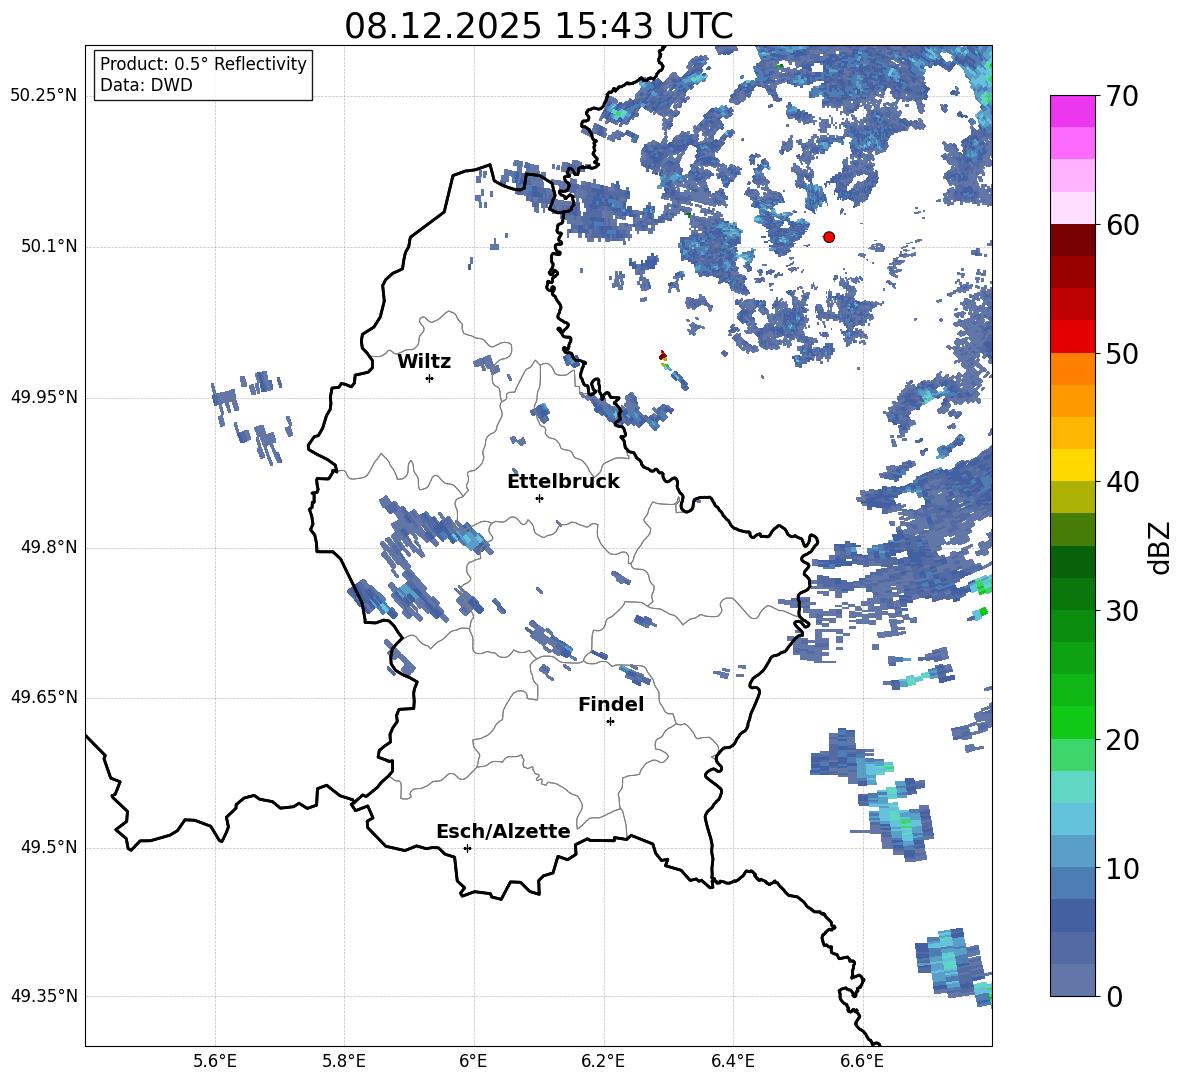Image resolution: width=1184 pixels, height=1081 pixels.
Task: Click the Ettelbruck station cross marker
Action: click(x=539, y=498)
